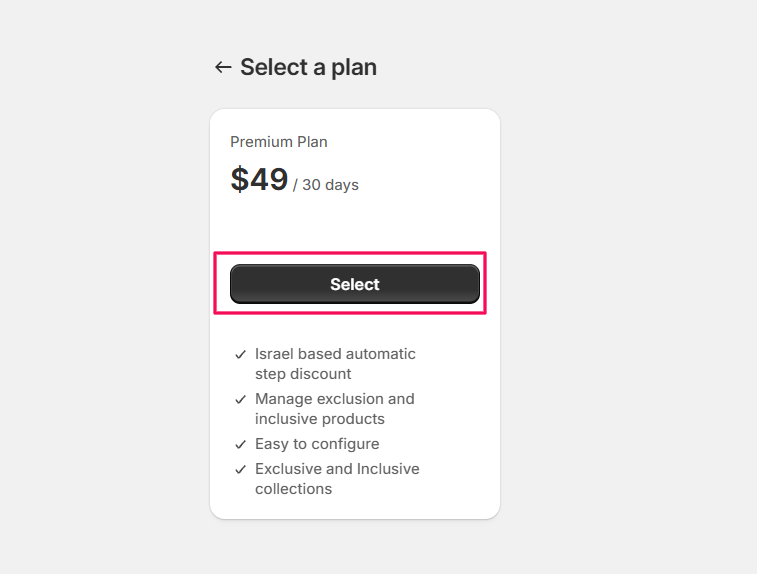
Task: Click the 'Select a plan' page heading
Action: click(x=308, y=67)
